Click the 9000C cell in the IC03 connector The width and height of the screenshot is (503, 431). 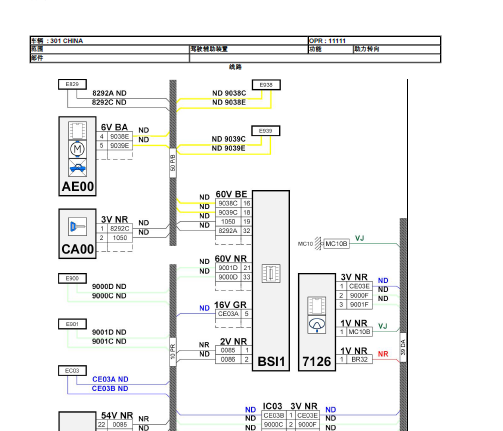(x=275, y=424)
